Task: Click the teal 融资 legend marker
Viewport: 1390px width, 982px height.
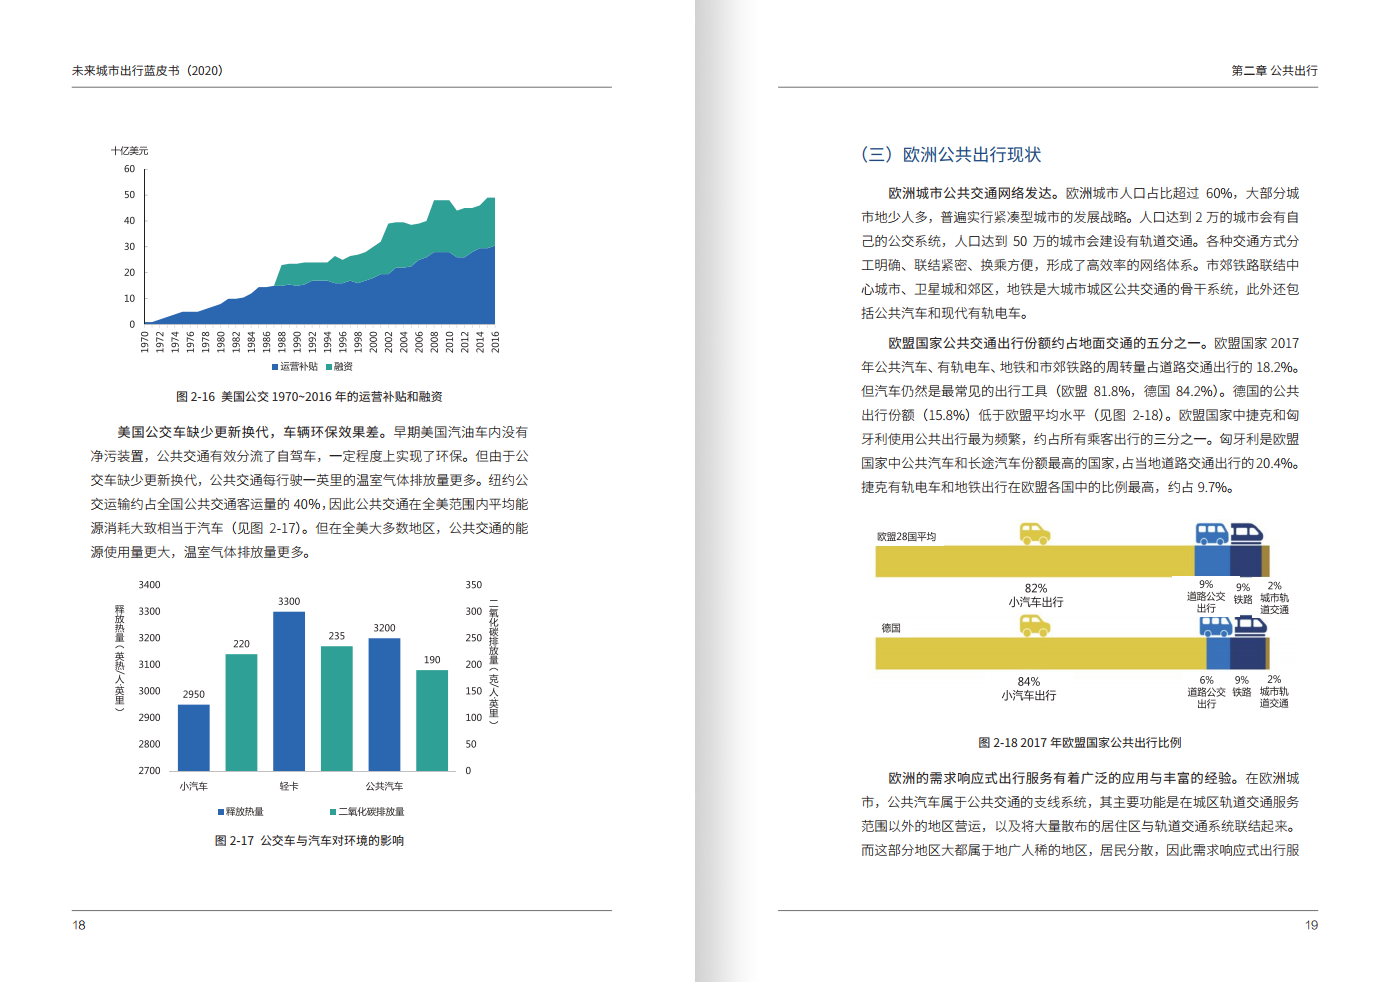Action: (329, 367)
